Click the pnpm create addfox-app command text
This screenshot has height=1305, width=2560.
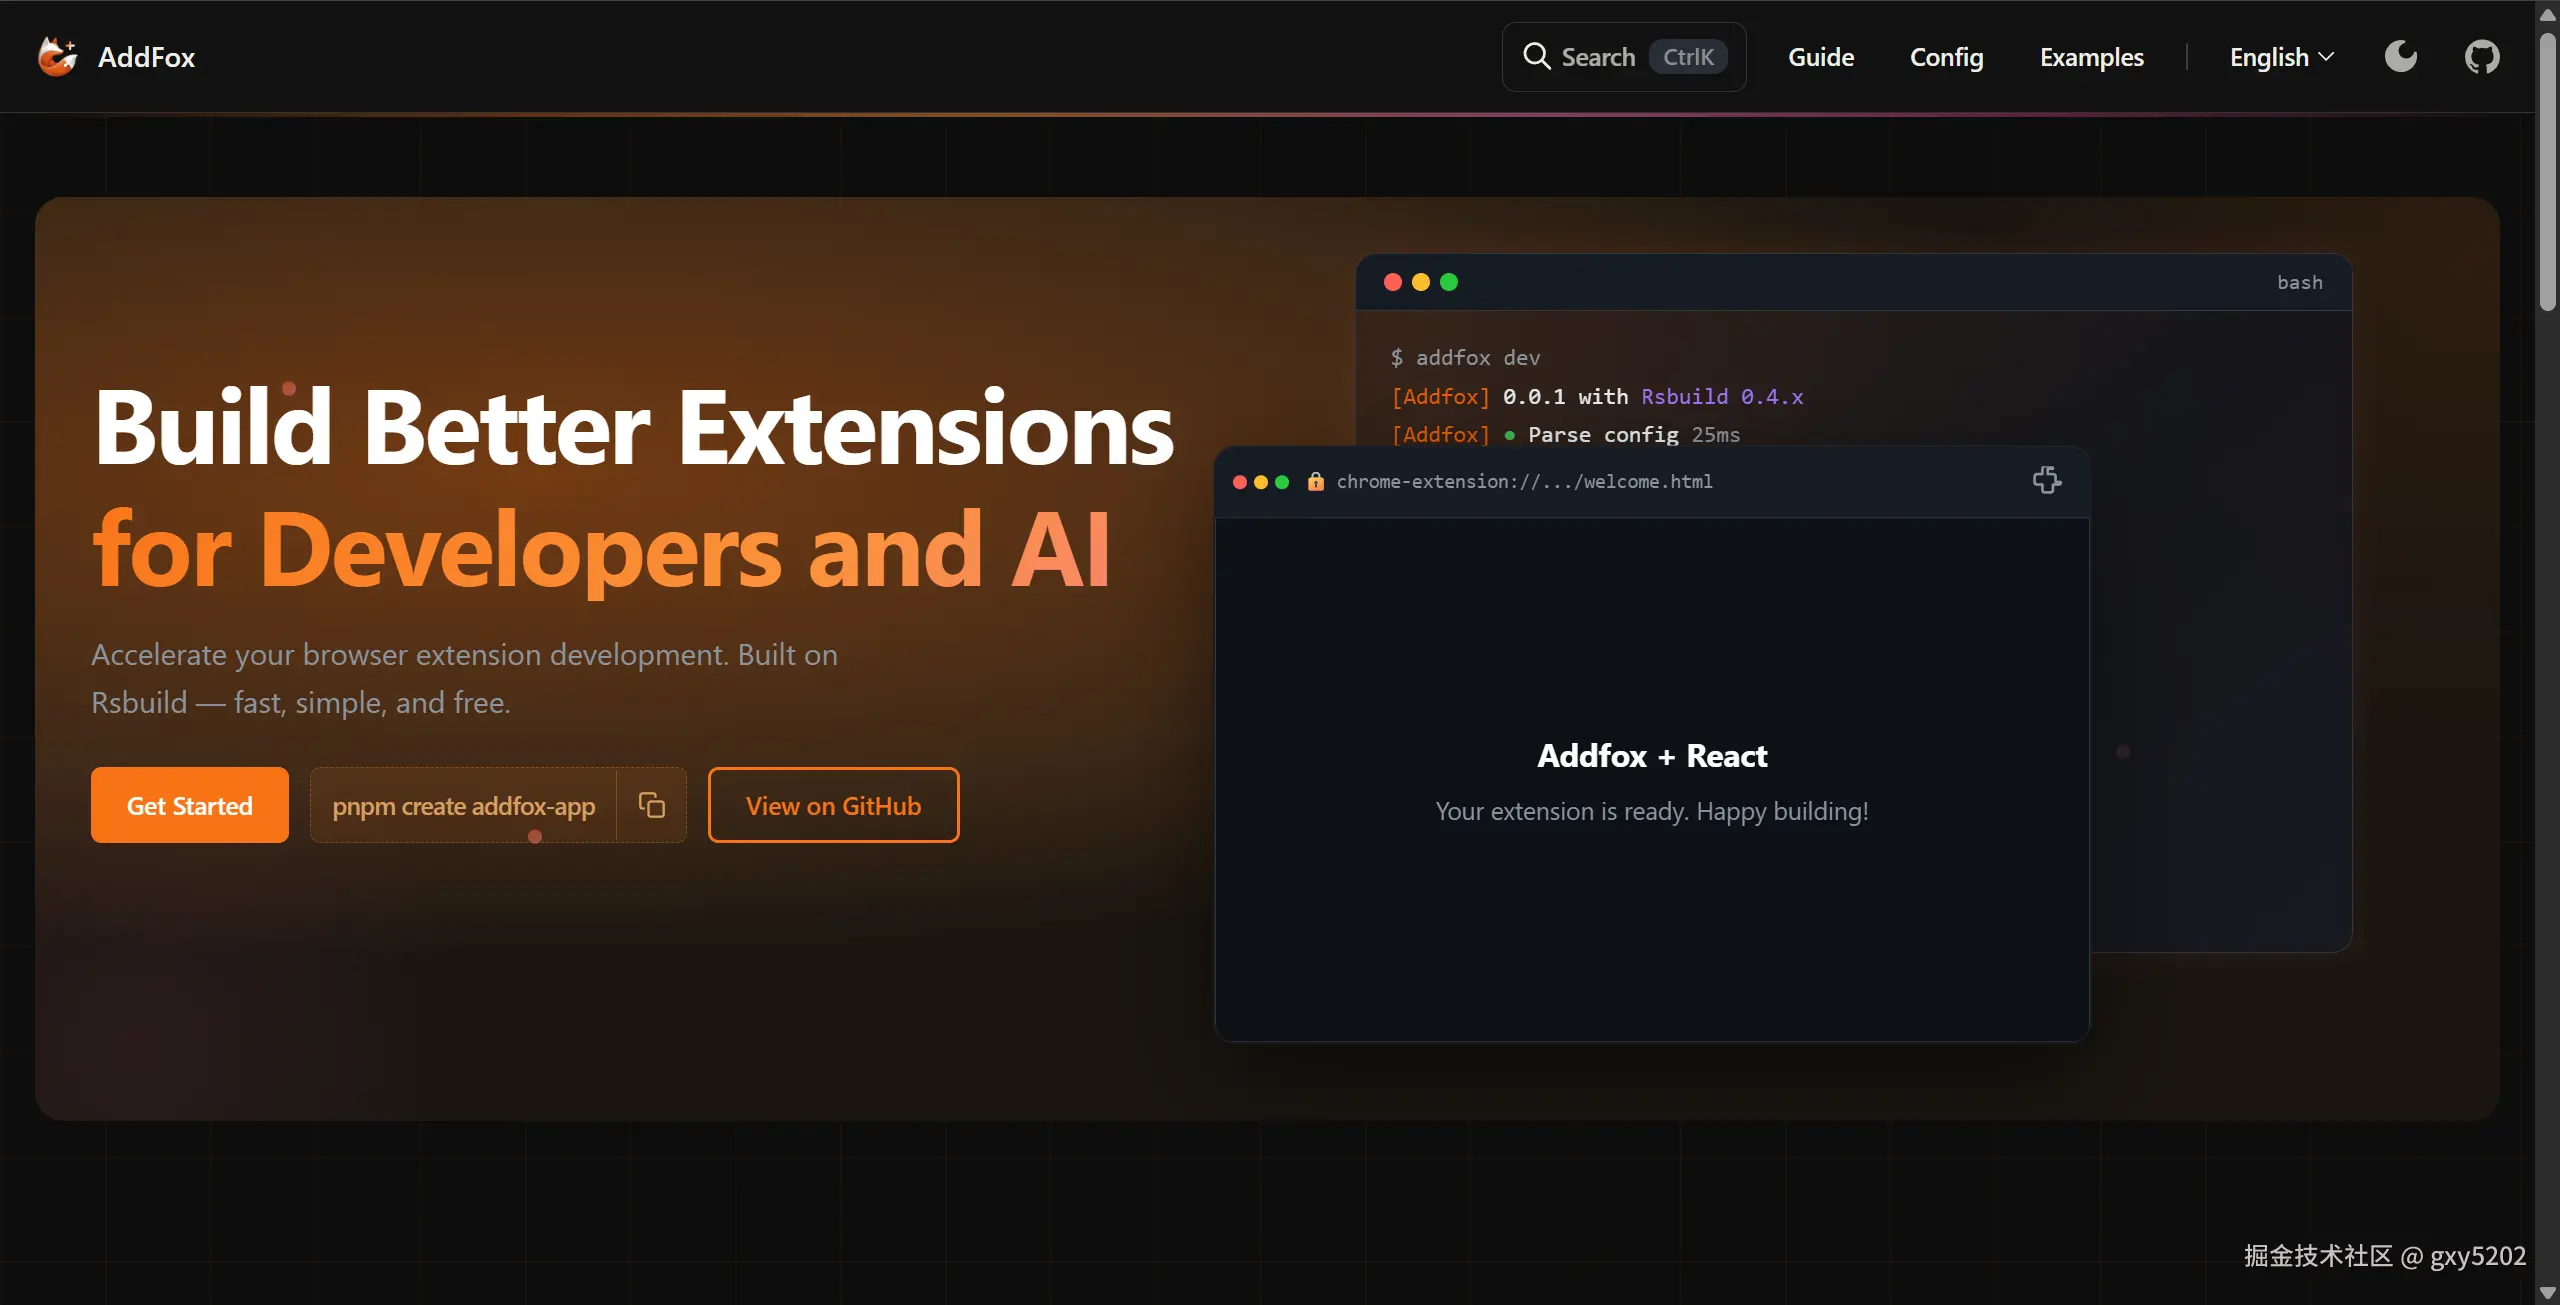[x=463, y=805]
